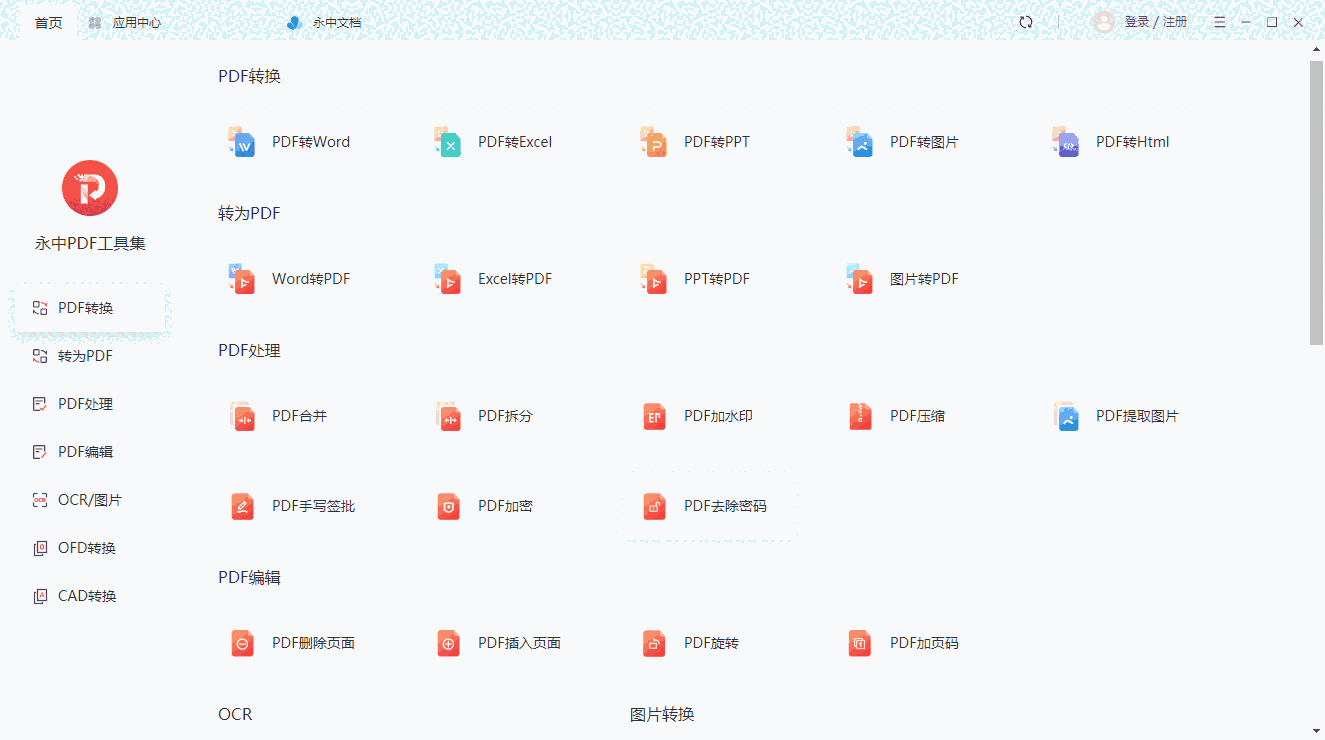The width and height of the screenshot is (1325, 740).
Task: 点击 PDF转PPT 图标
Action: (695, 142)
